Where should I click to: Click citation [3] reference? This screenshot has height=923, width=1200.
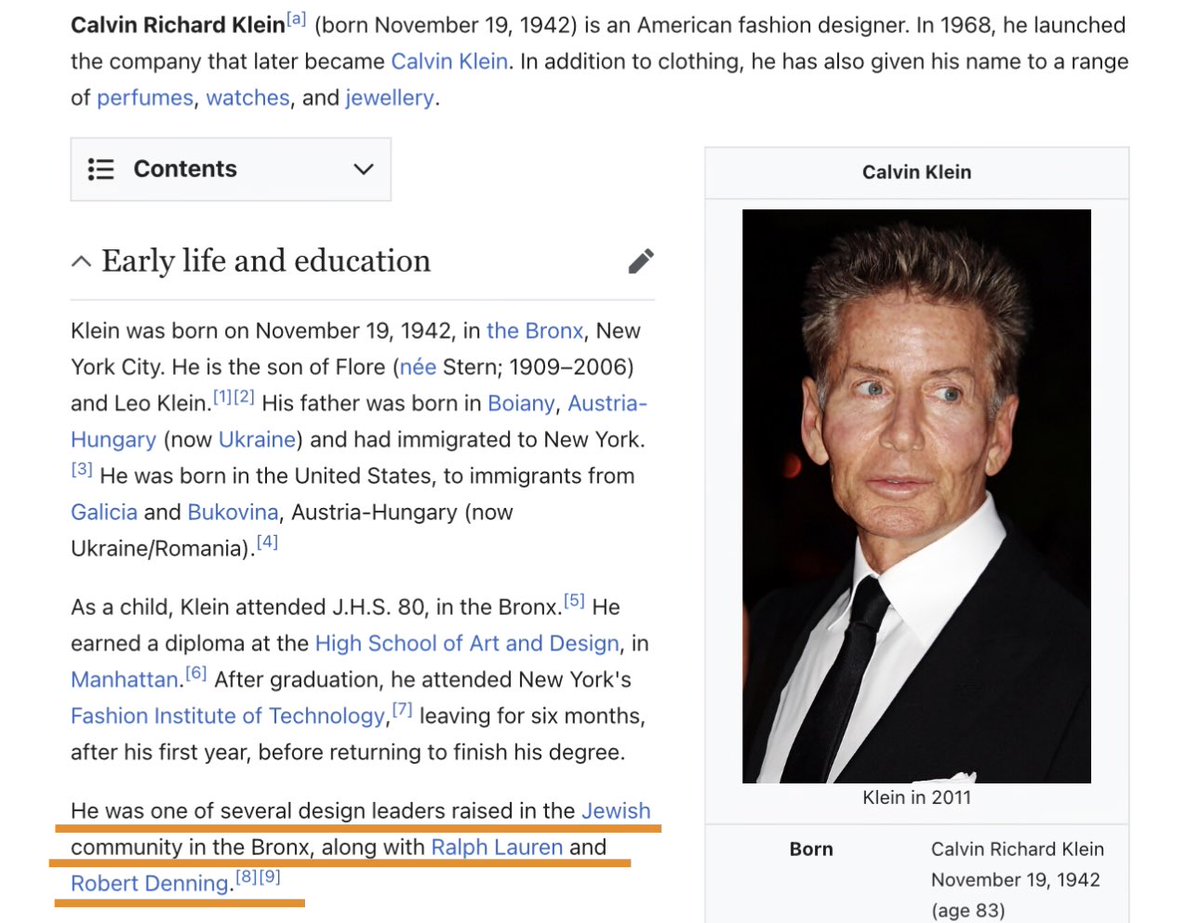pyautogui.click(x=82, y=470)
